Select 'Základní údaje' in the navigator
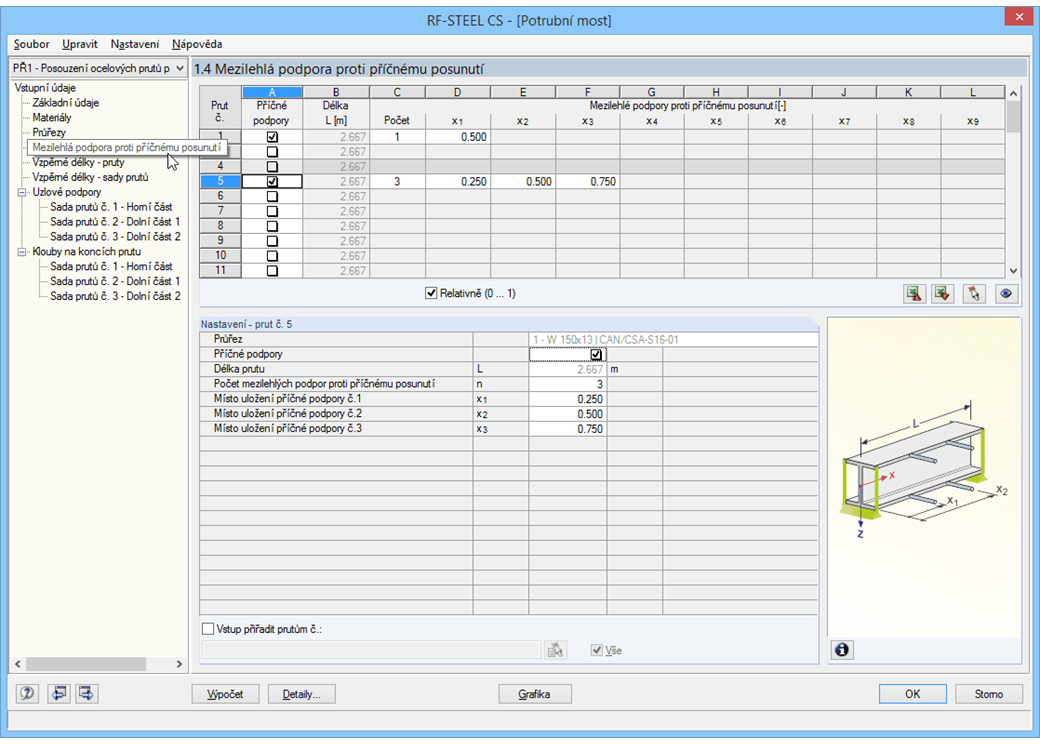 point(66,103)
